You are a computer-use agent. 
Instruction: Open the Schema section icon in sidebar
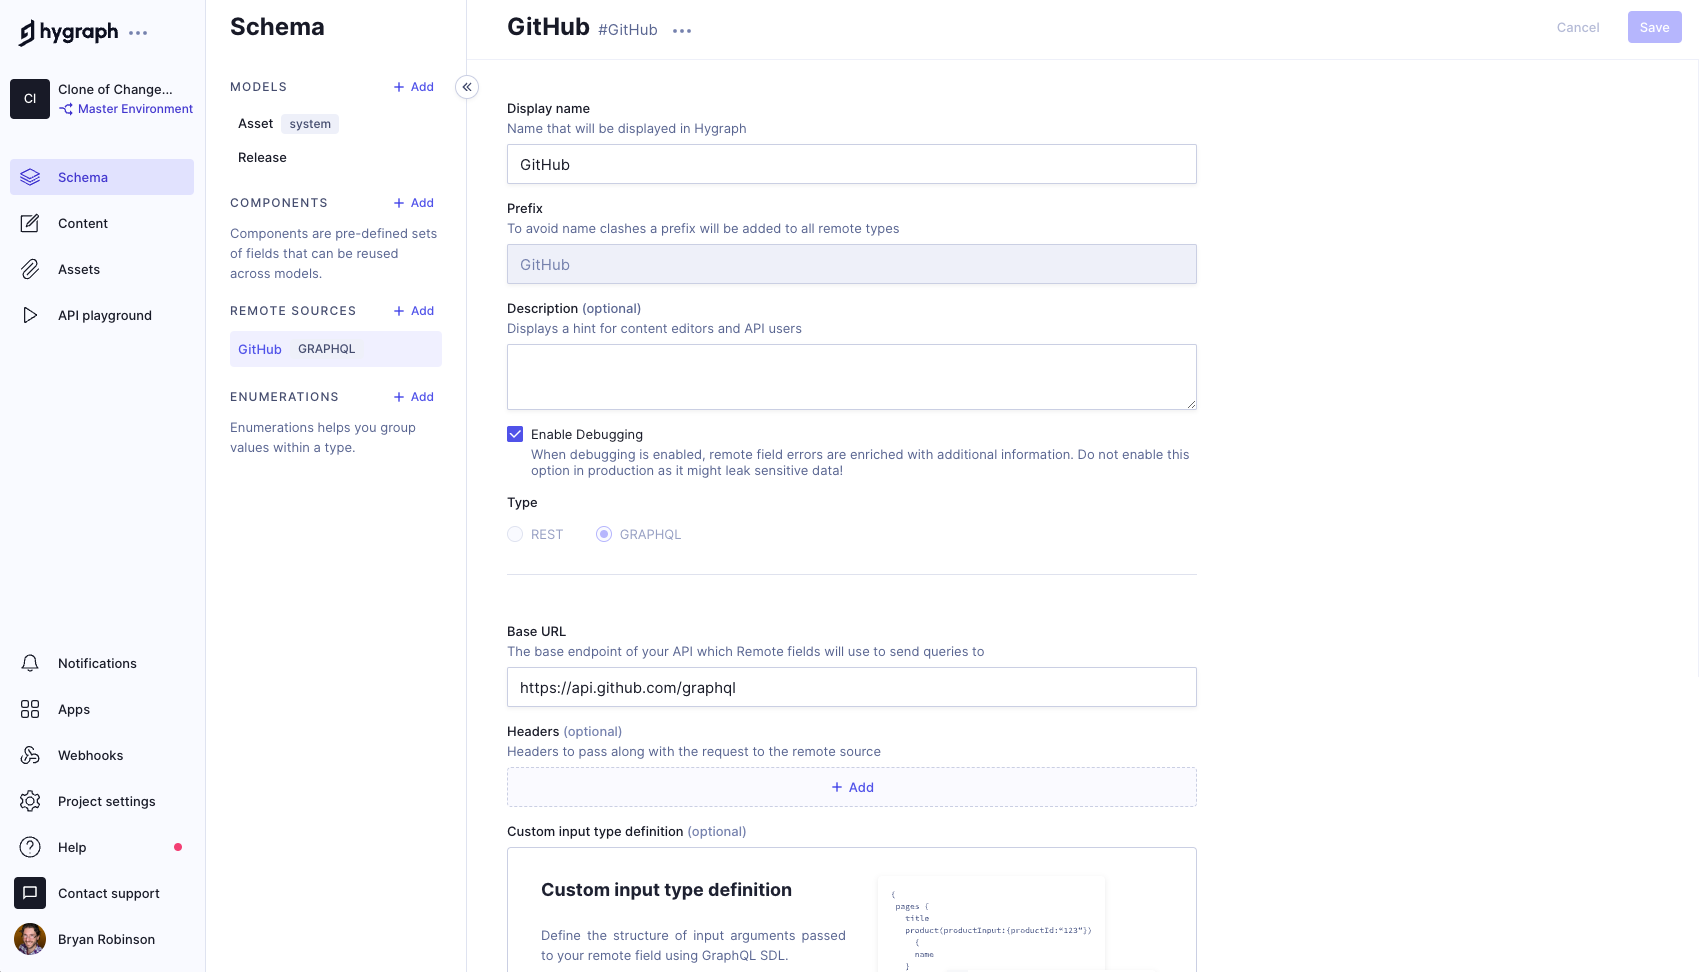pos(30,177)
